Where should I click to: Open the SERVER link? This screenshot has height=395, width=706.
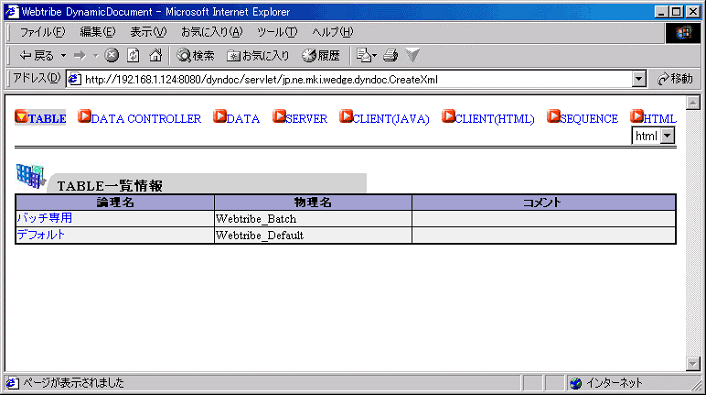(306, 119)
